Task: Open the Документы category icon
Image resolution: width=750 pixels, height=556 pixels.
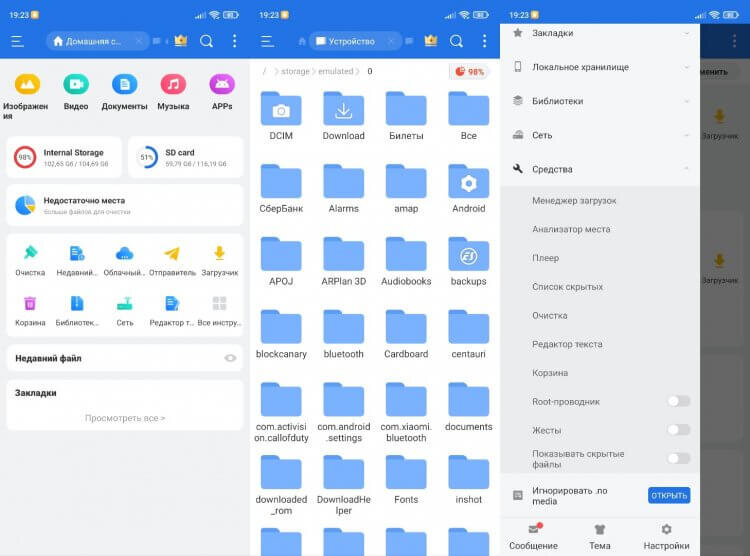Action: (x=124, y=84)
